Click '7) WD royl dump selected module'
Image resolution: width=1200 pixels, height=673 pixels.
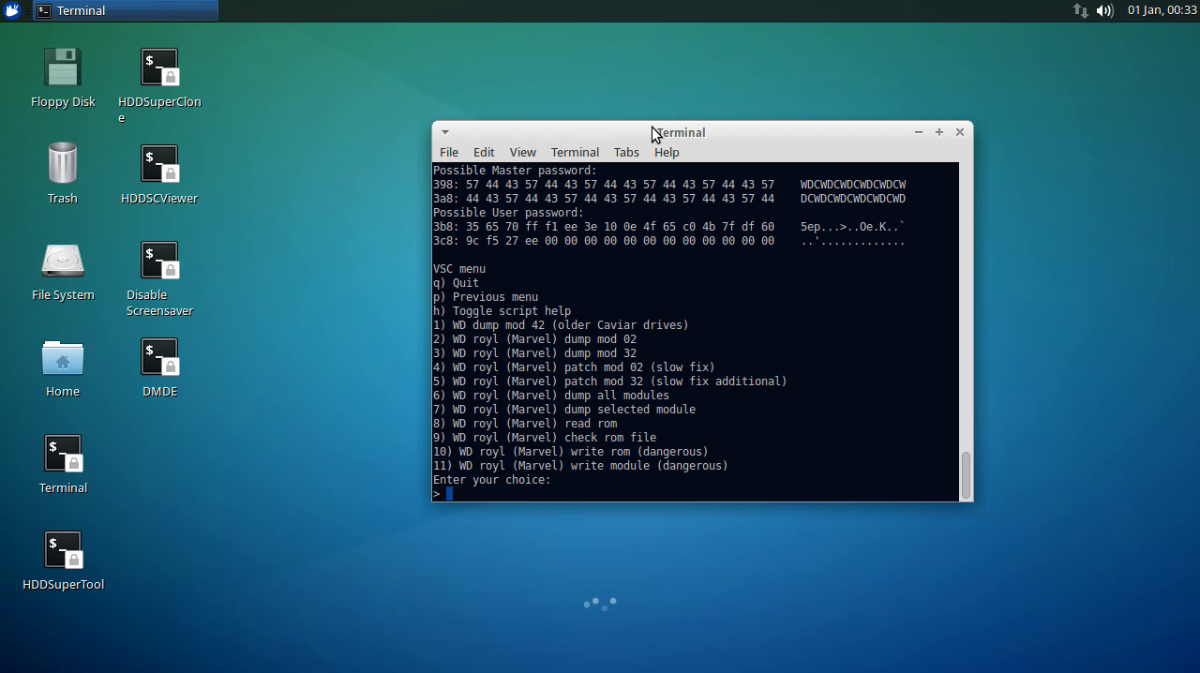pos(564,409)
